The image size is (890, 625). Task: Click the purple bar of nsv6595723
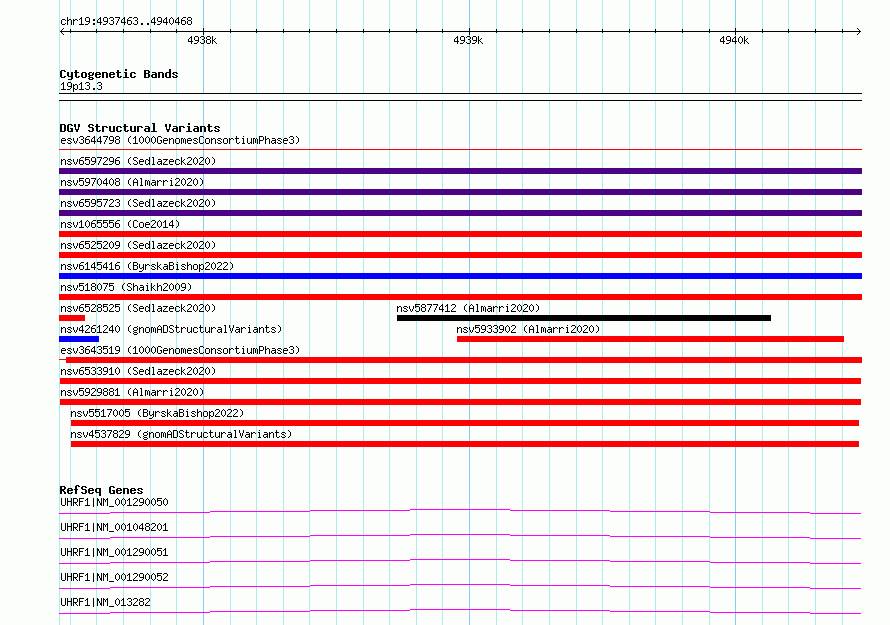pyautogui.click(x=460, y=213)
